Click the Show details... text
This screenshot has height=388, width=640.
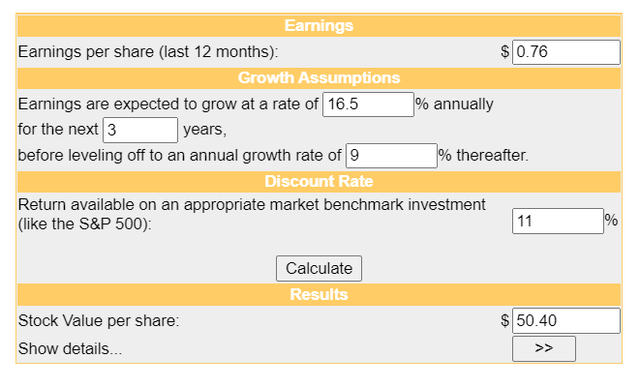[x=70, y=349]
